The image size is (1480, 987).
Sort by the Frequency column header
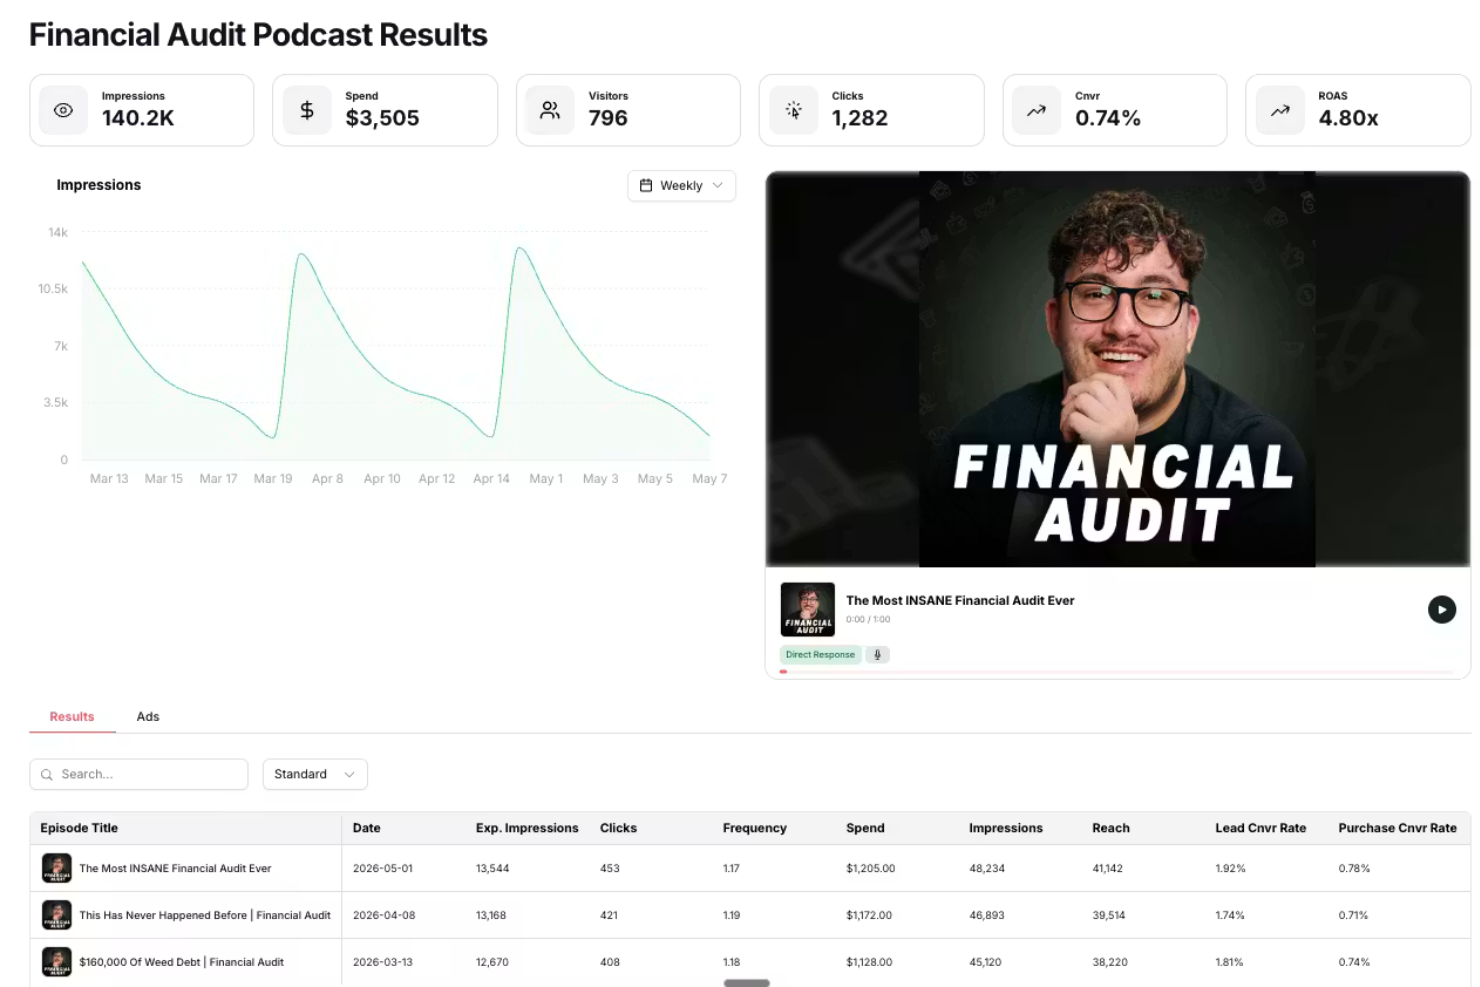click(755, 828)
